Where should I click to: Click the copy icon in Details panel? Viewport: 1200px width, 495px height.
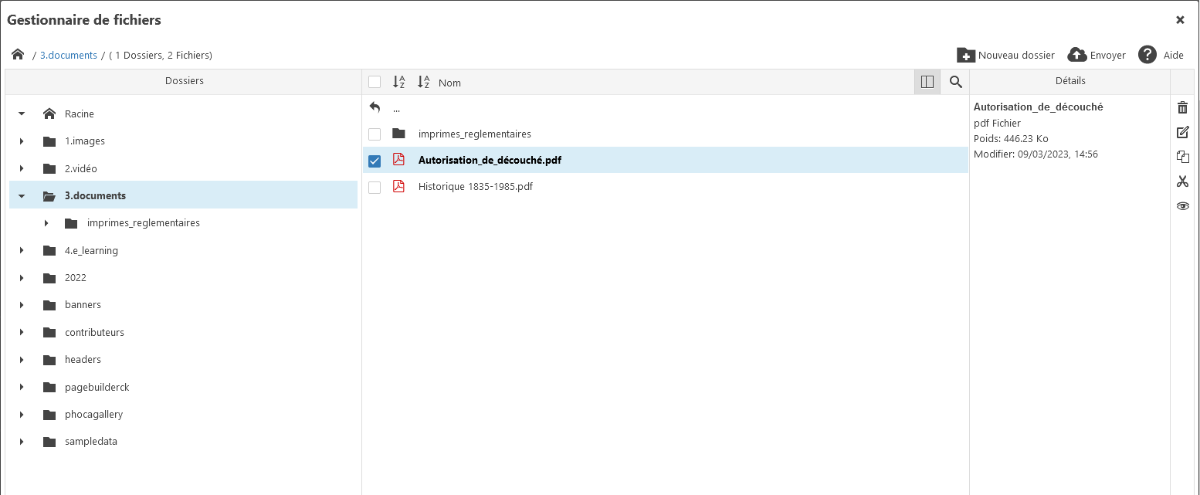tap(1183, 156)
